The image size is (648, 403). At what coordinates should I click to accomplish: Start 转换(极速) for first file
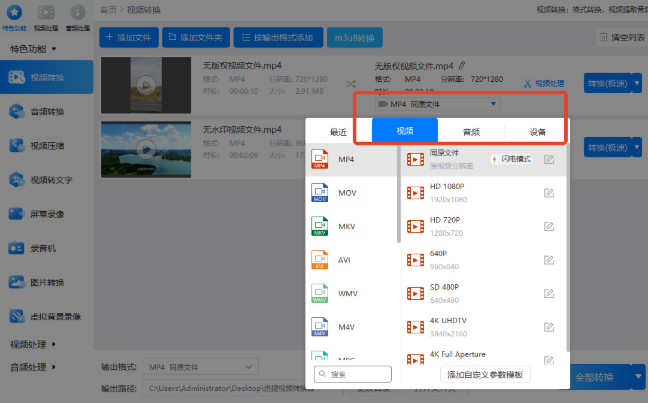(x=608, y=83)
